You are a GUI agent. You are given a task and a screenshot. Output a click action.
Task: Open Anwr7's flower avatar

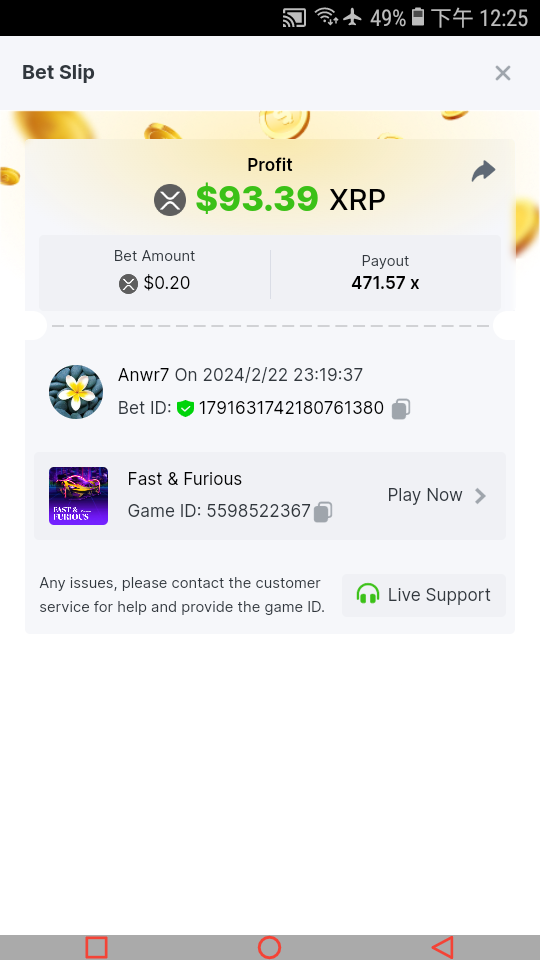[x=76, y=392]
